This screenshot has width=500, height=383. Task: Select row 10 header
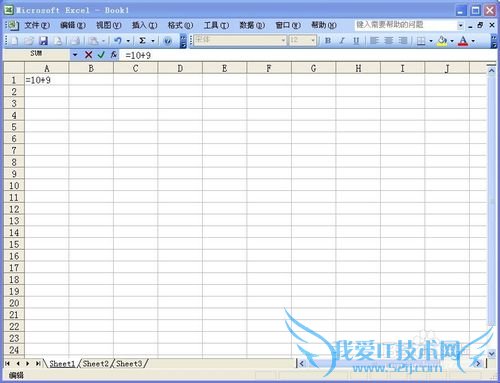pyautogui.click(x=14, y=185)
